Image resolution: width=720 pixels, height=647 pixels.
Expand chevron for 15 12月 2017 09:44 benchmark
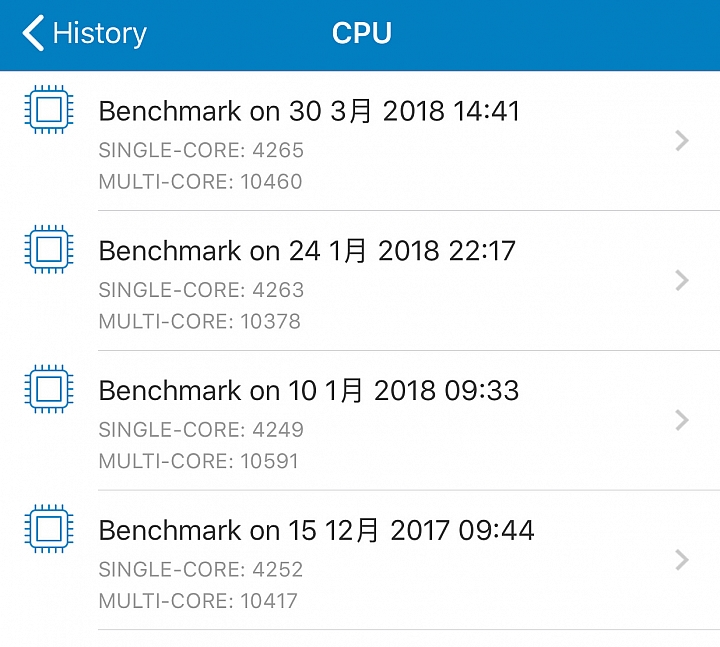coord(682,560)
